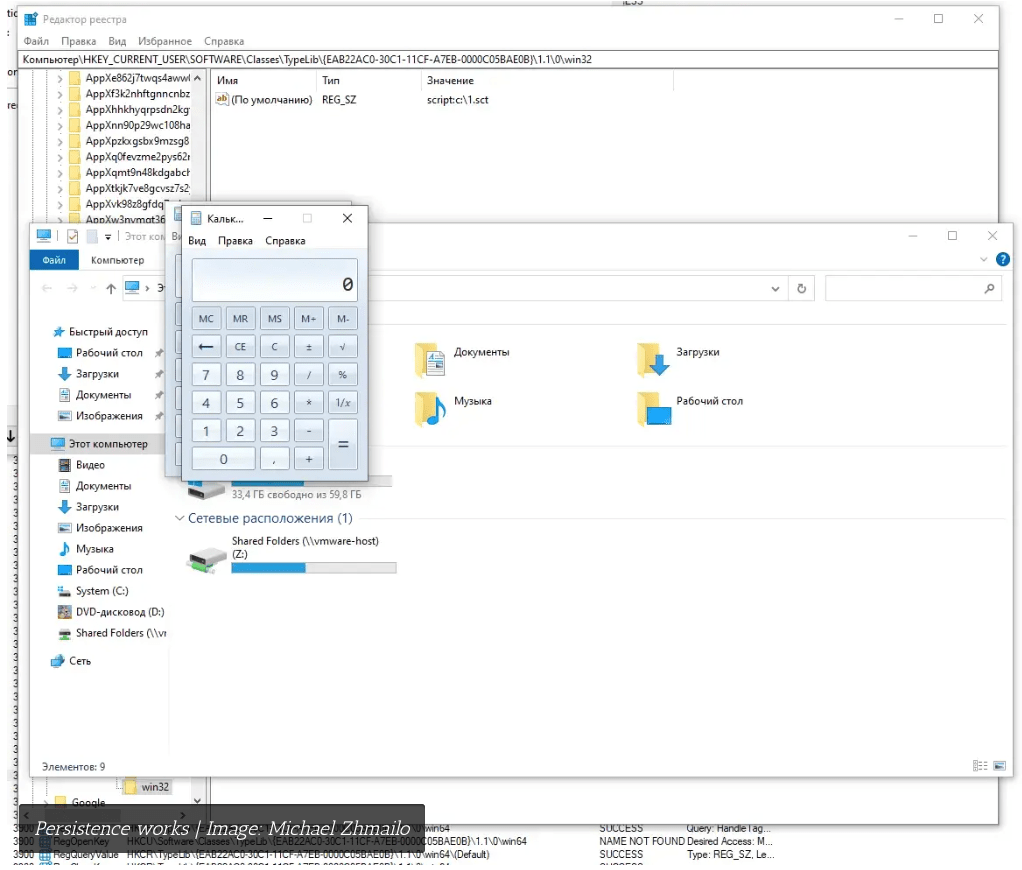Open the Explorer address bar history dropdown
Screen dimensions: 1022x870
tap(775, 288)
